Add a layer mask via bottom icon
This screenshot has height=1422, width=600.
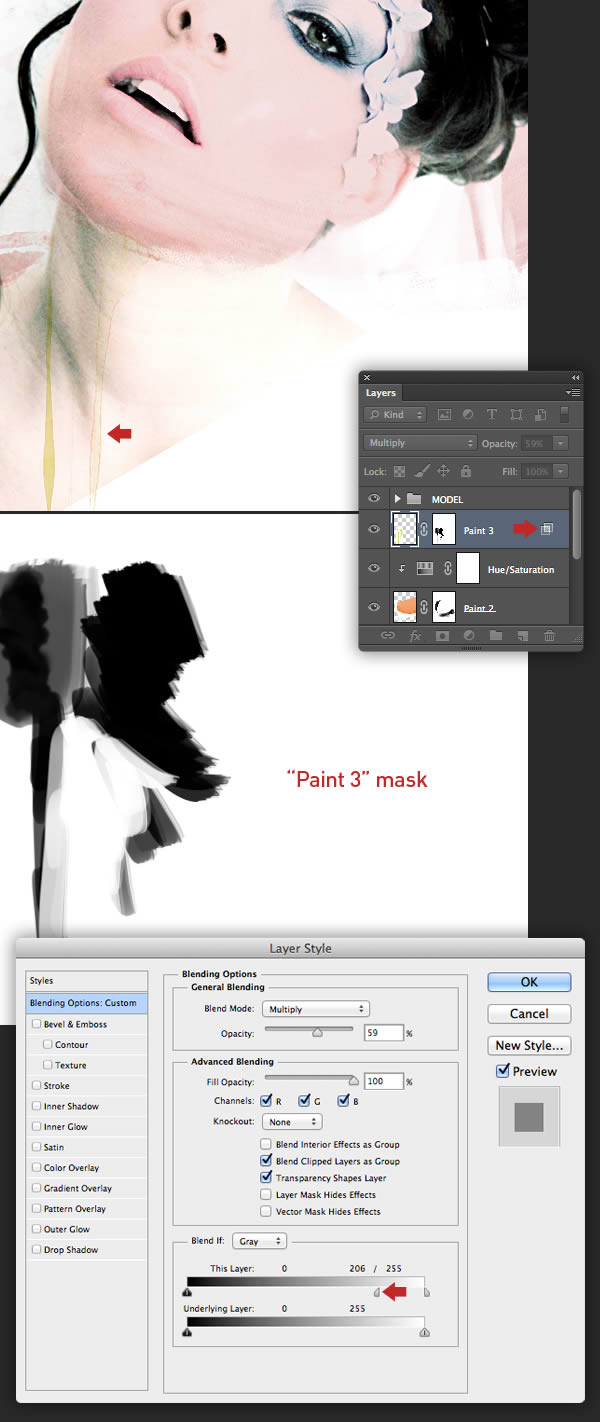click(x=442, y=635)
